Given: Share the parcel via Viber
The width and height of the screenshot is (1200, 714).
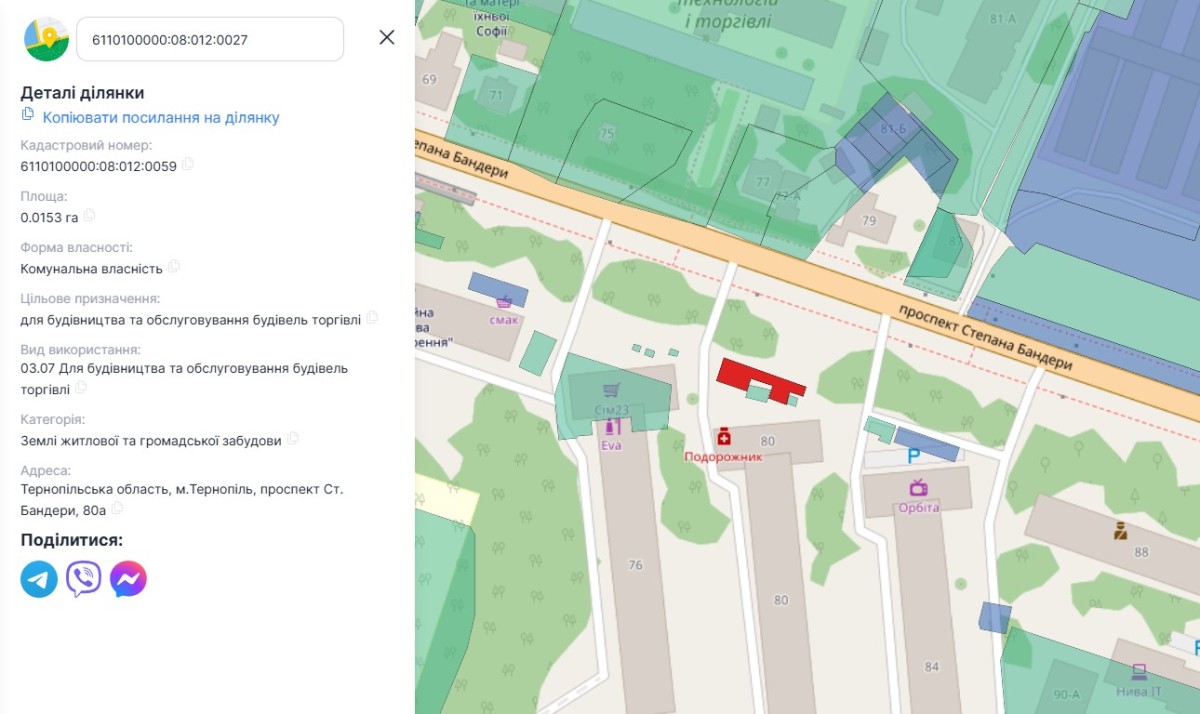Looking at the screenshot, I should click(84, 579).
